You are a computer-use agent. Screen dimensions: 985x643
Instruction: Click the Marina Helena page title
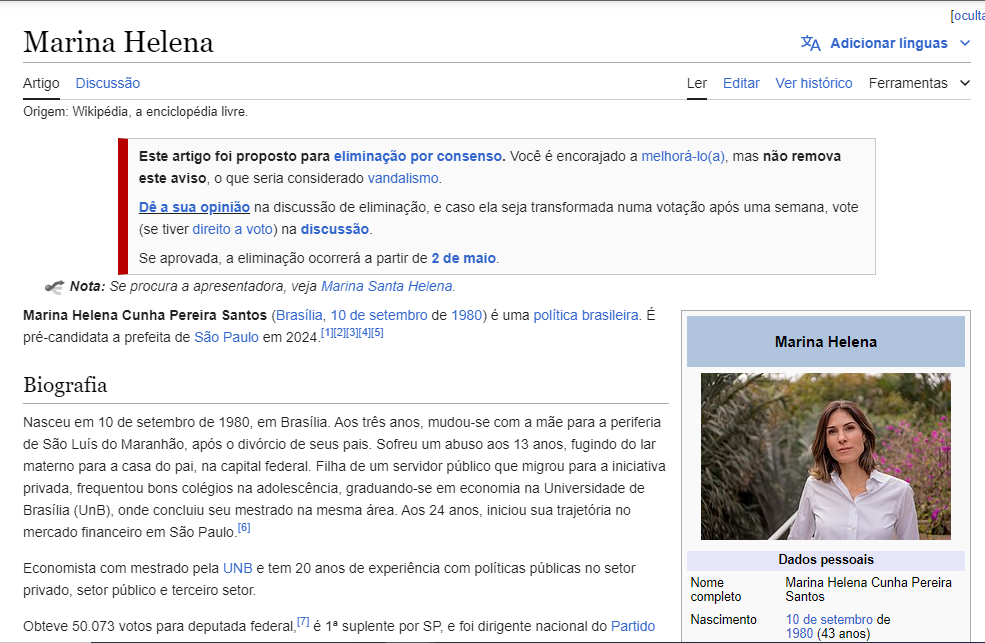point(118,43)
